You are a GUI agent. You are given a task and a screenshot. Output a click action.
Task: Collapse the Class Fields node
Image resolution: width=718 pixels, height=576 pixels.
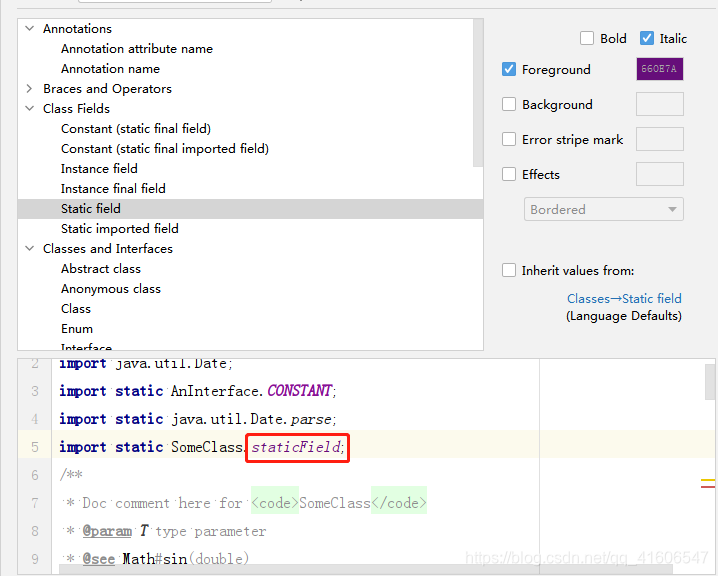tap(30, 109)
